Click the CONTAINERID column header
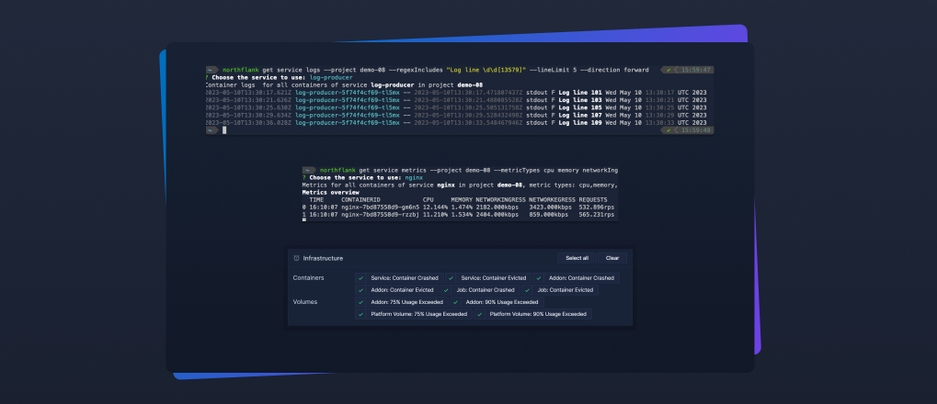The image size is (937, 404). click(360, 200)
